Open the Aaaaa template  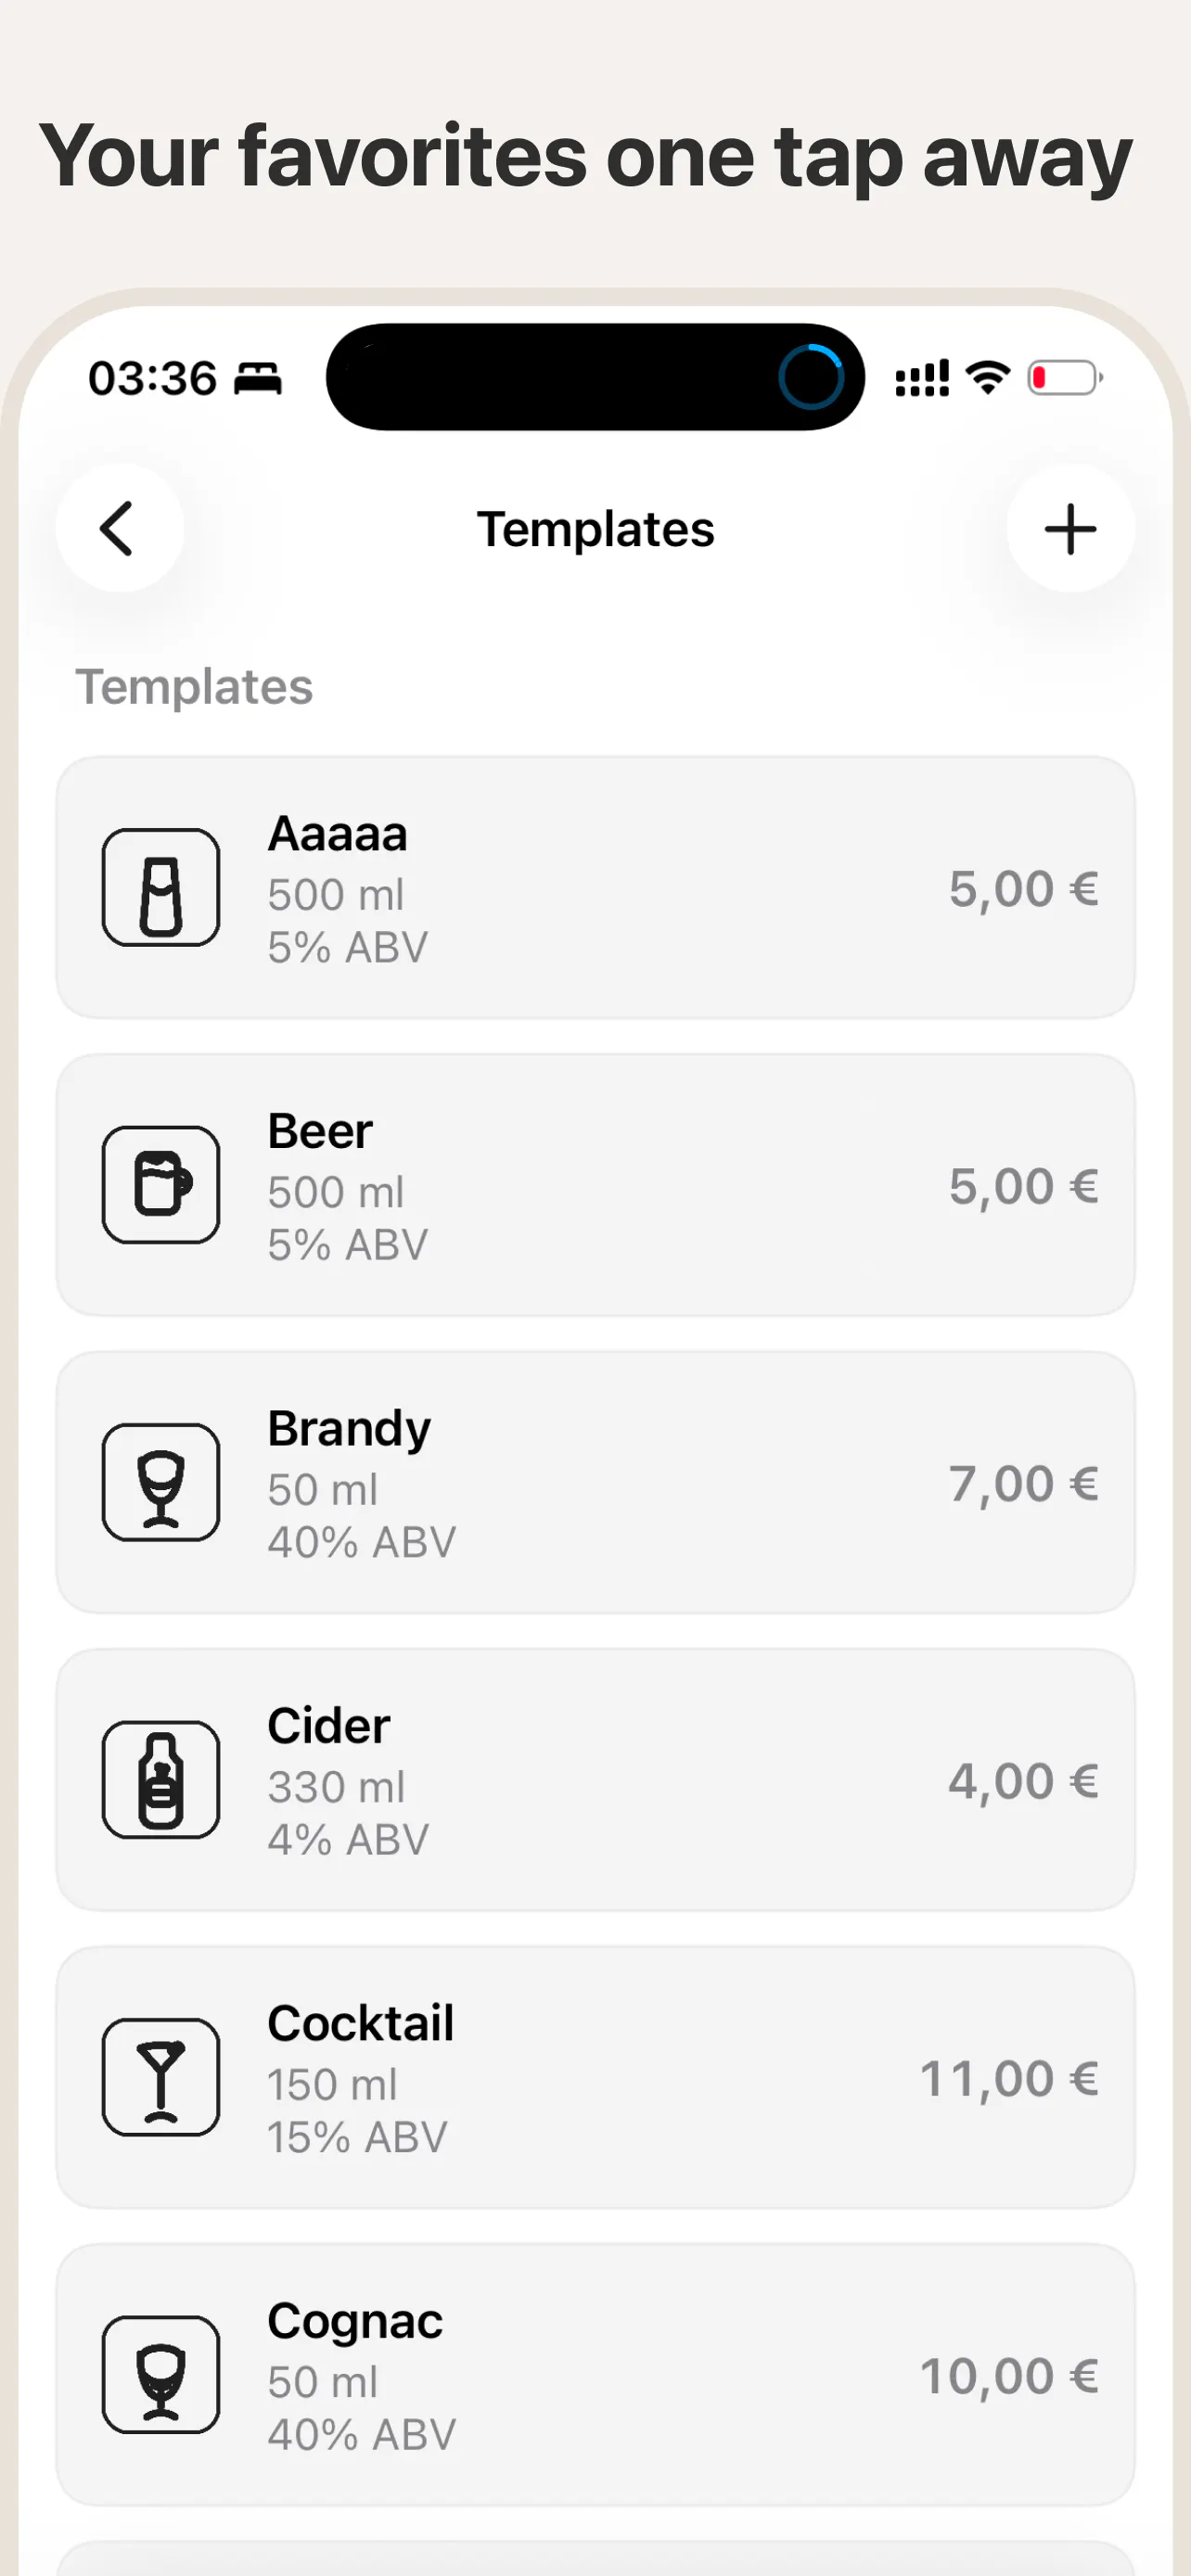(595, 887)
